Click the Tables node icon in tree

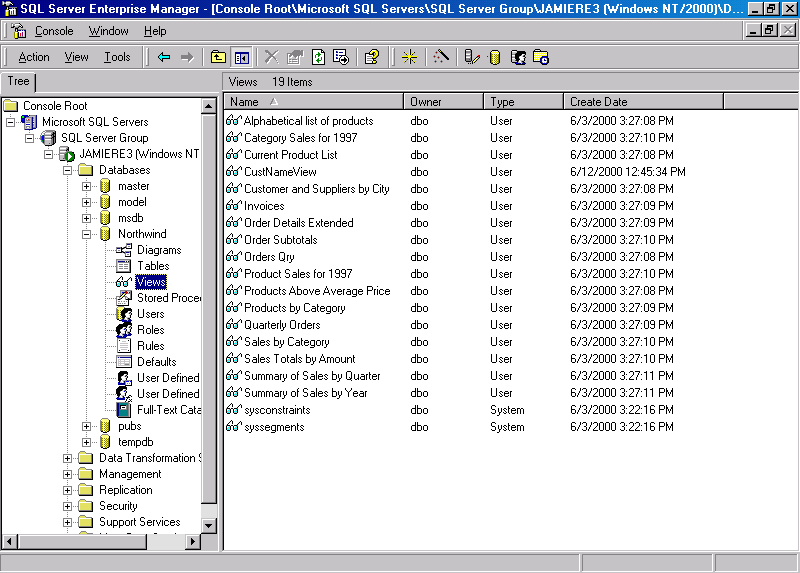pos(123,266)
